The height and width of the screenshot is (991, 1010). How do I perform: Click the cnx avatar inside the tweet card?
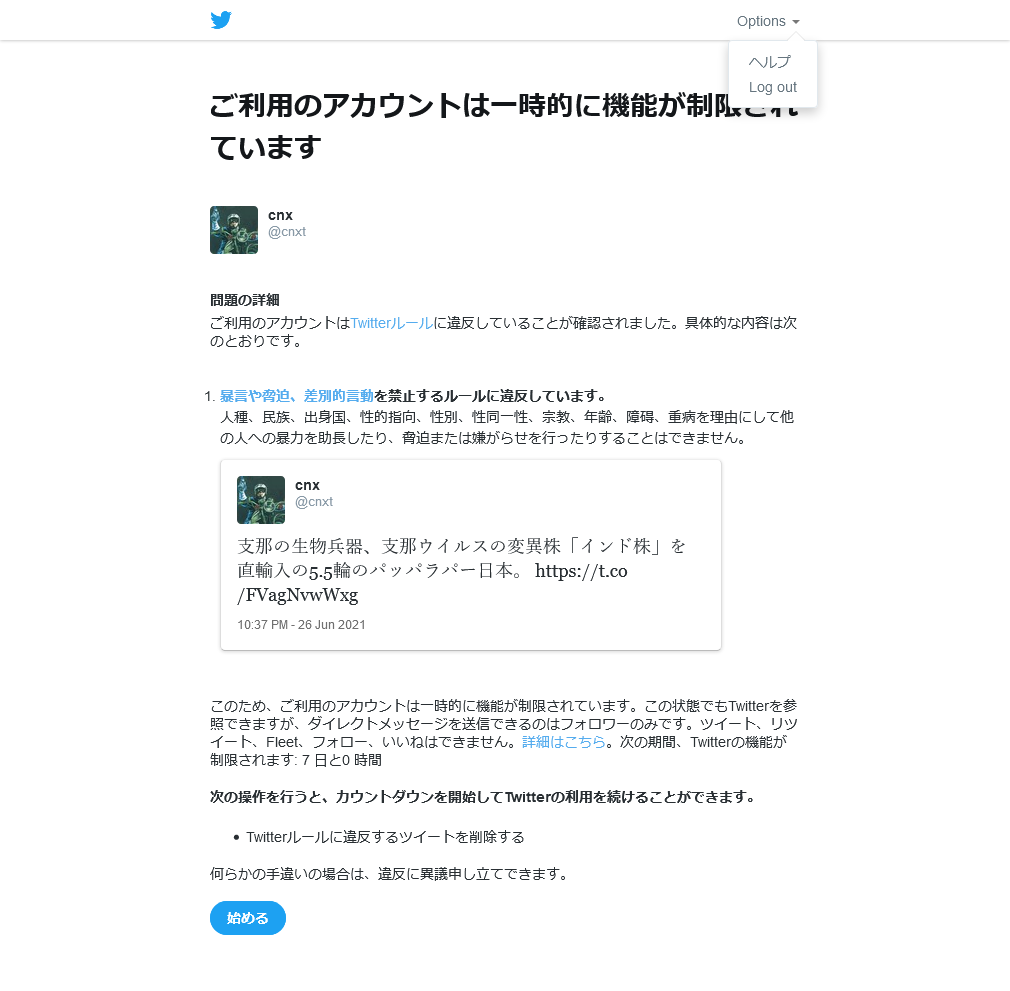tap(261, 500)
